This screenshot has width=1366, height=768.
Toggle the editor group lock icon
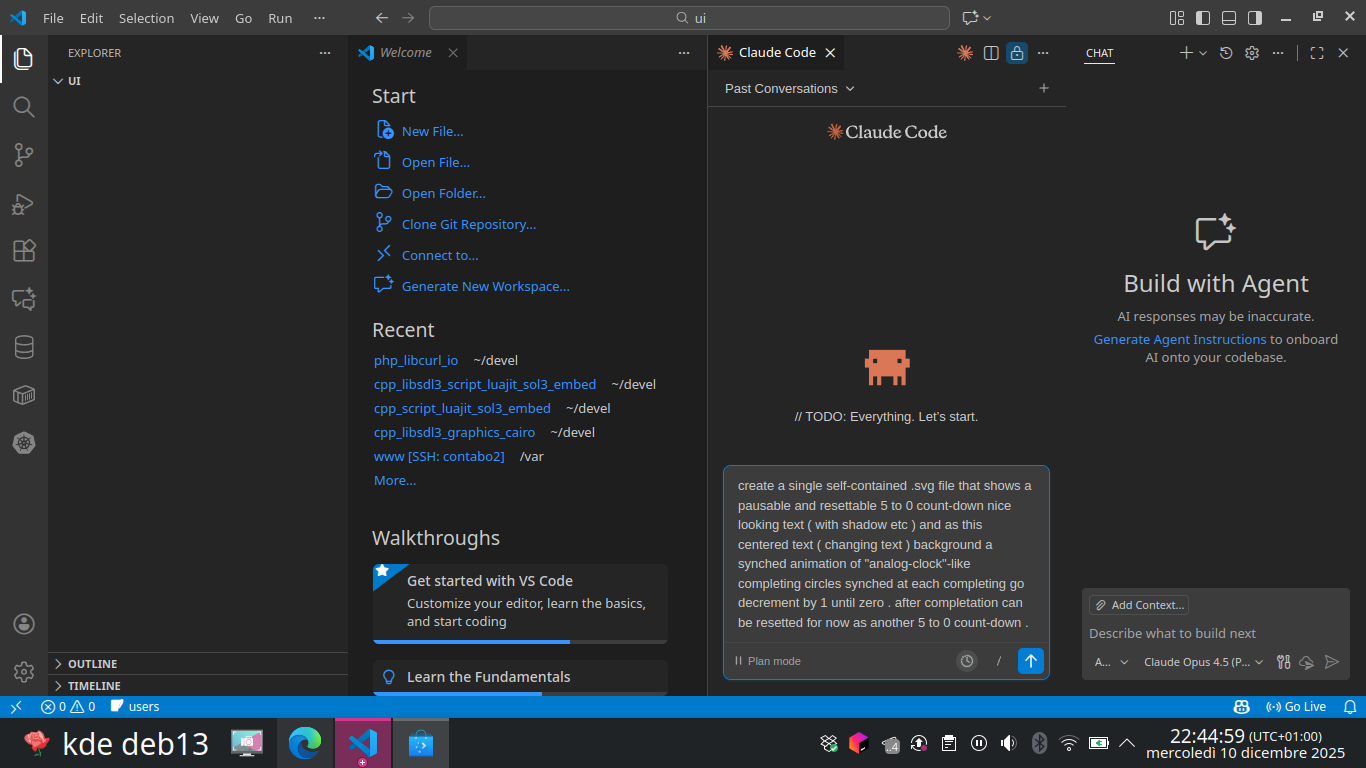pos(1017,53)
